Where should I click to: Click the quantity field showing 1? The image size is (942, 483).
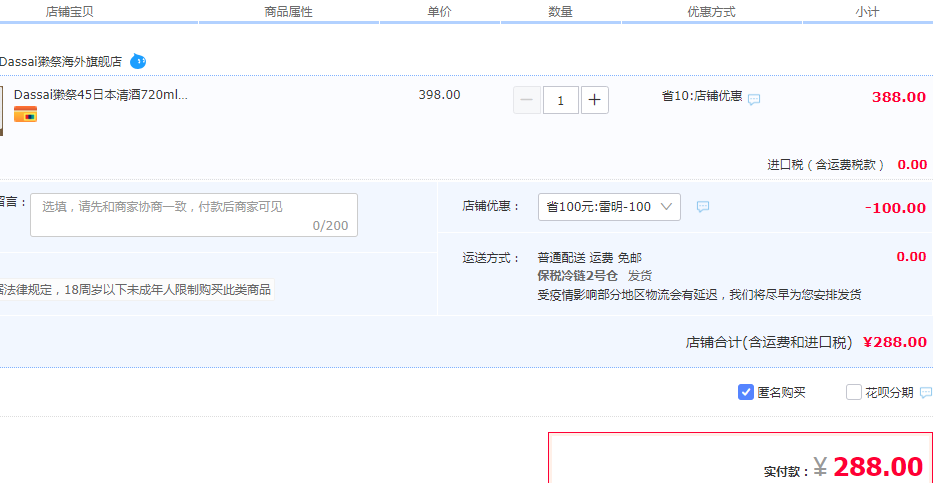click(x=561, y=100)
